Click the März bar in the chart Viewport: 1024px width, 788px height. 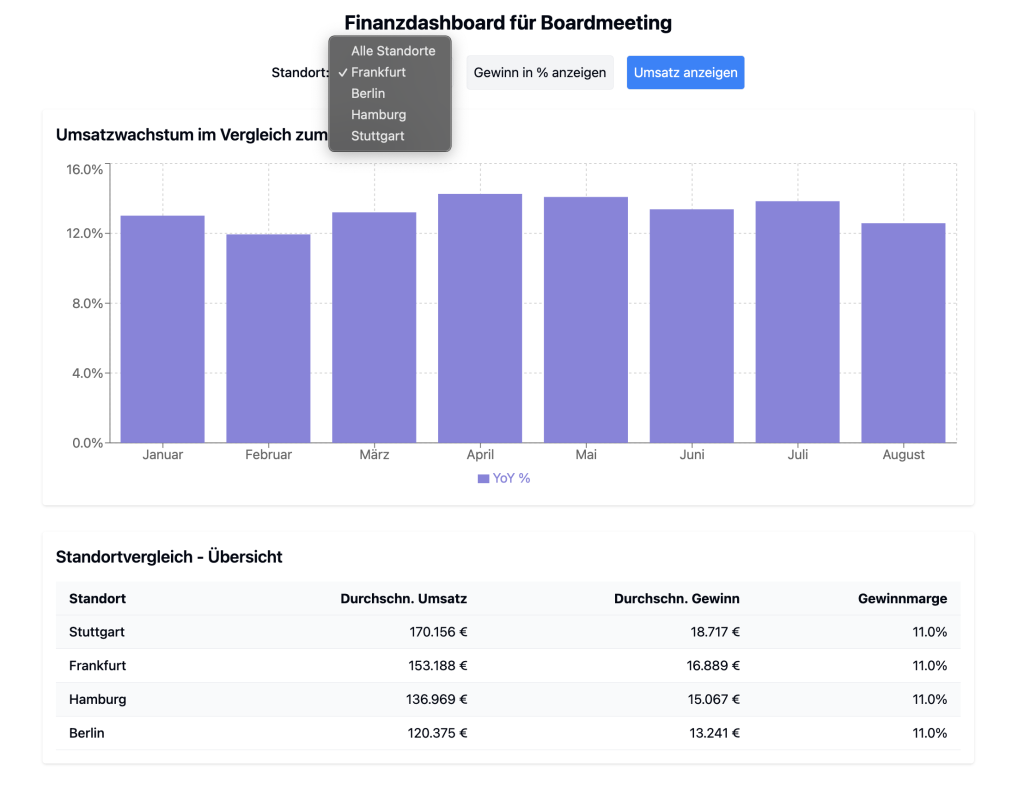[374, 327]
